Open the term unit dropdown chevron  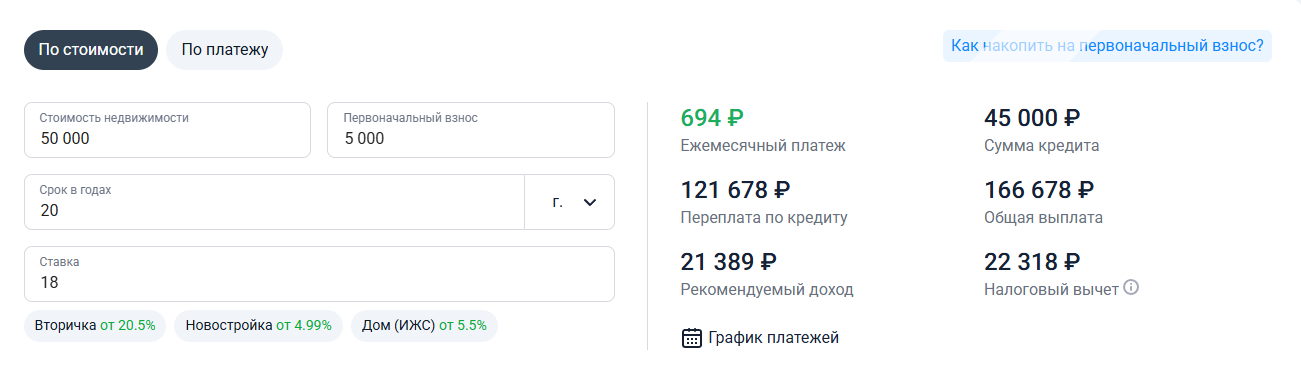(x=590, y=202)
